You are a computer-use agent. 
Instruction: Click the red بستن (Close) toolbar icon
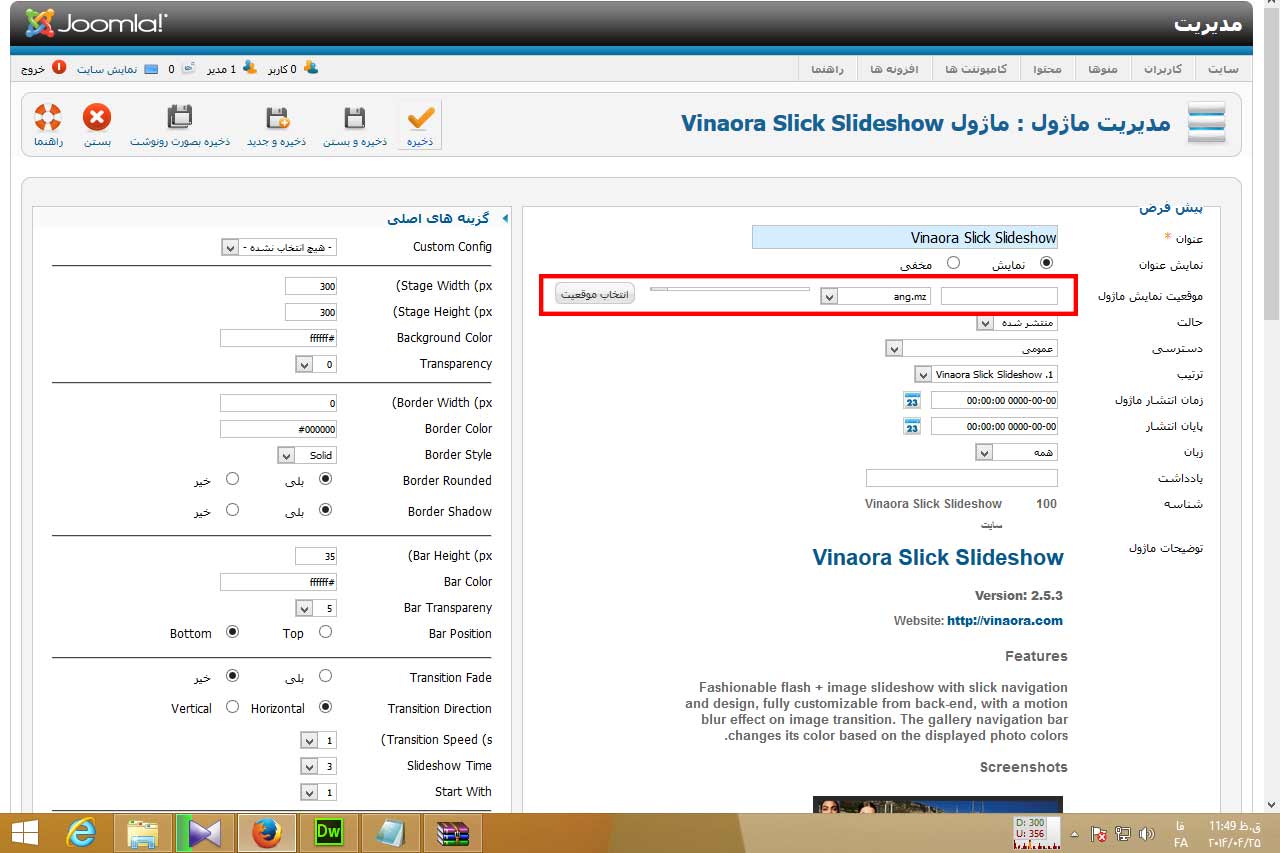coord(97,118)
